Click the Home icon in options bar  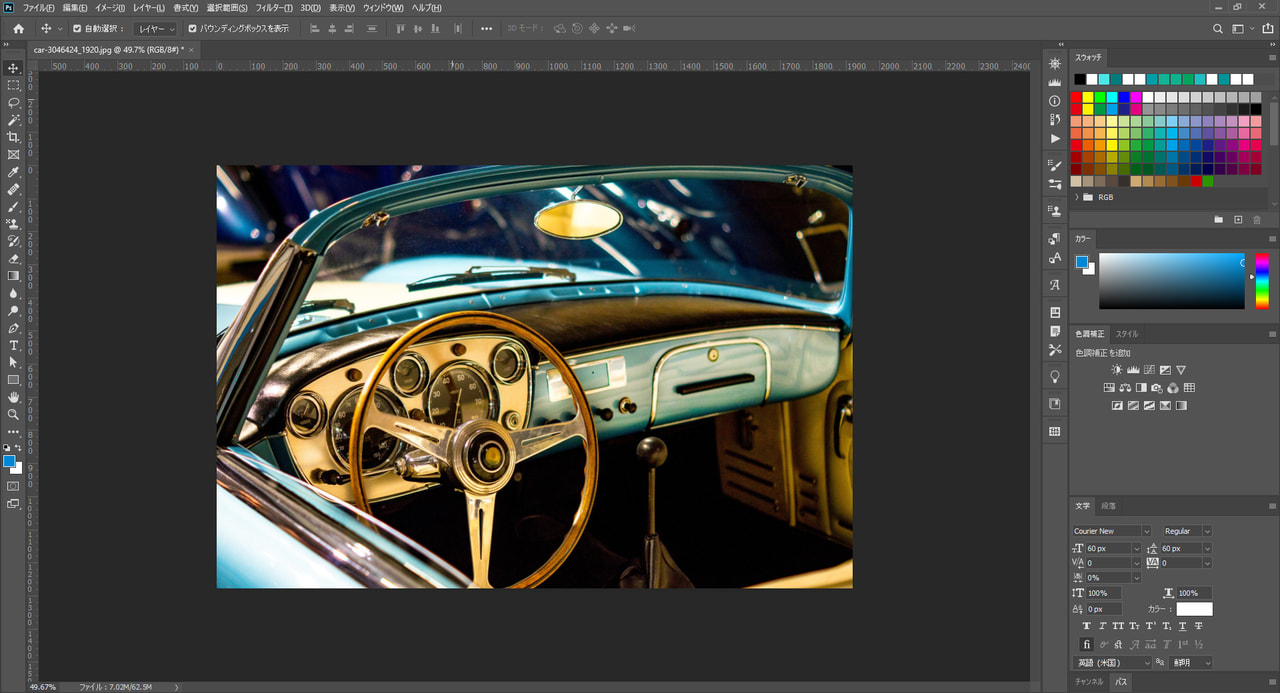18,29
